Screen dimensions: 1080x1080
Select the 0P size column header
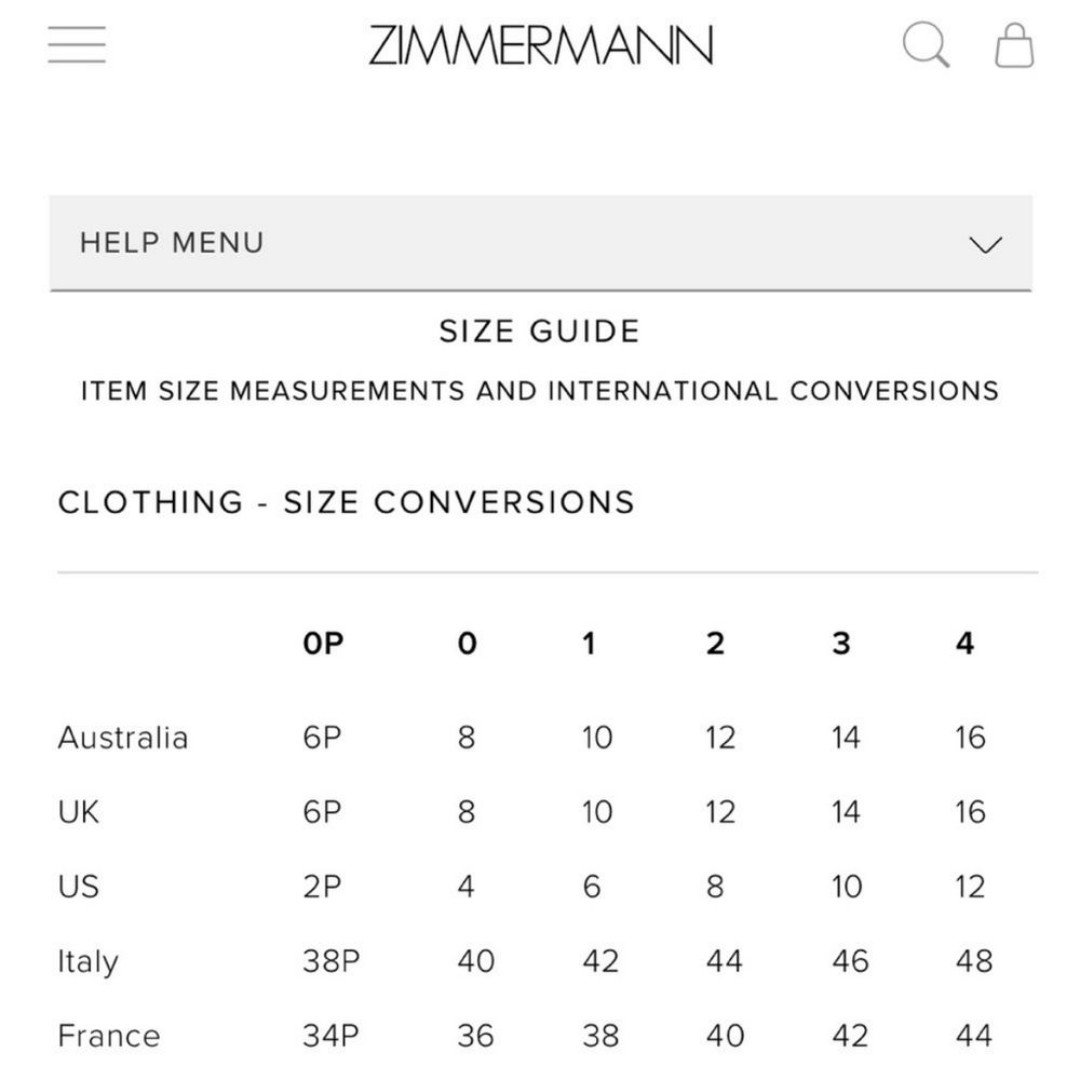[x=323, y=643]
